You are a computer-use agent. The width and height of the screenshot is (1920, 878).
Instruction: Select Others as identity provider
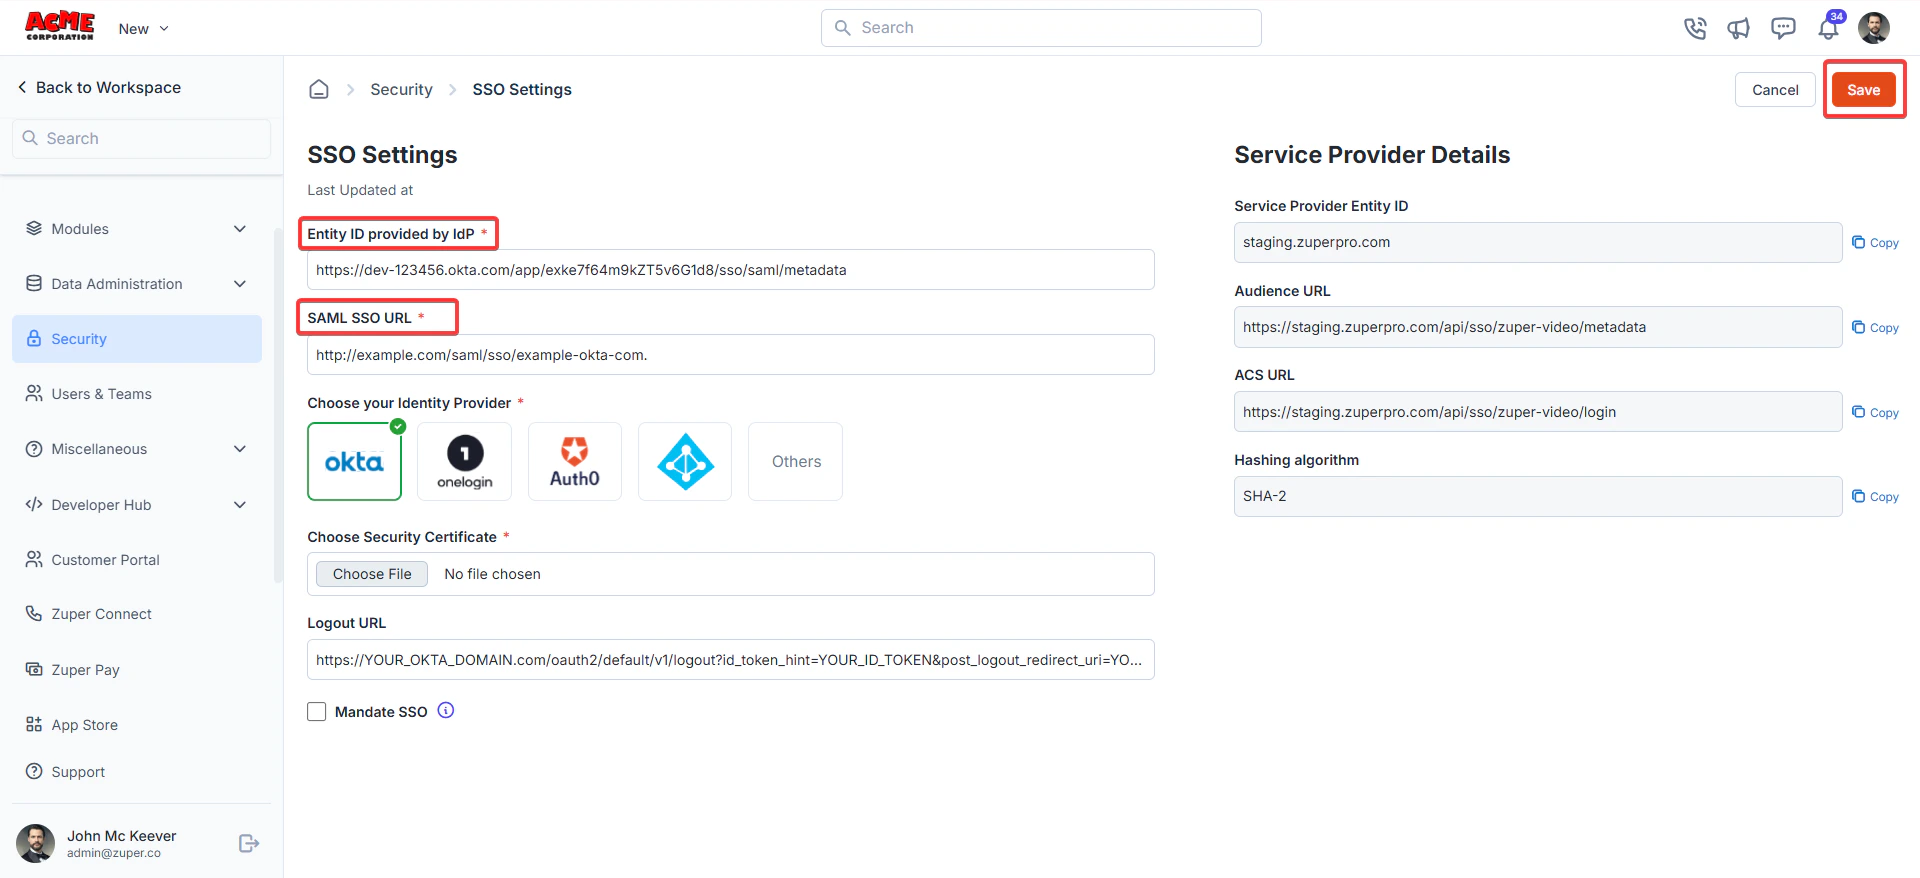click(796, 461)
